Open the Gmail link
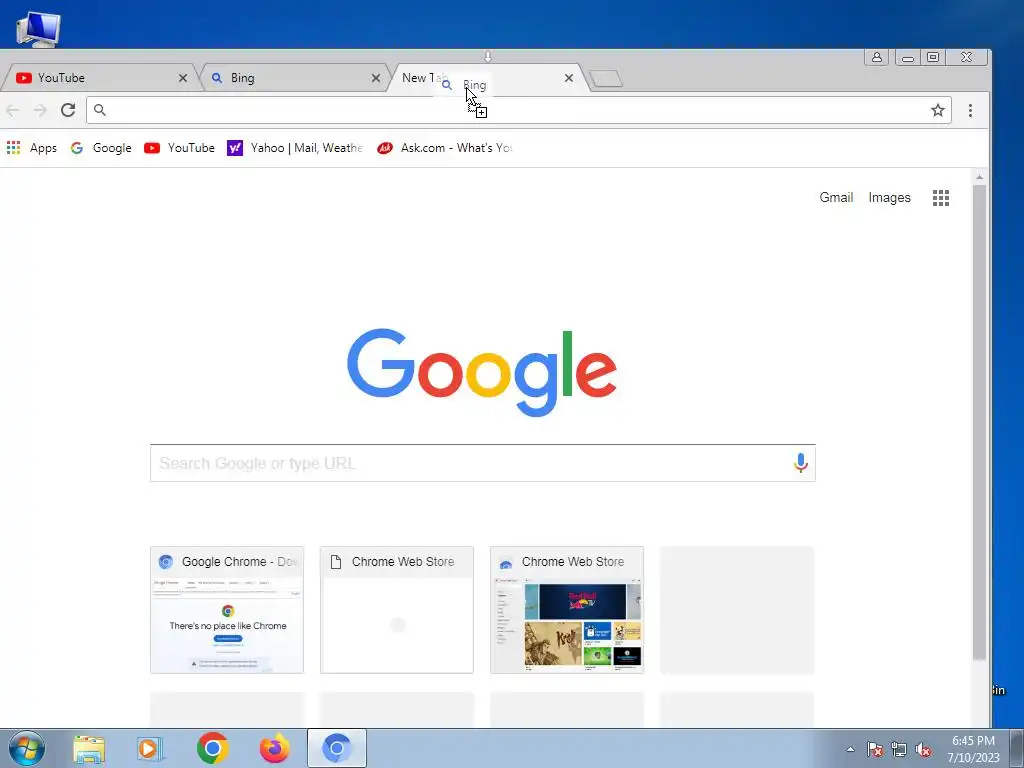1024x768 pixels. click(x=836, y=197)
